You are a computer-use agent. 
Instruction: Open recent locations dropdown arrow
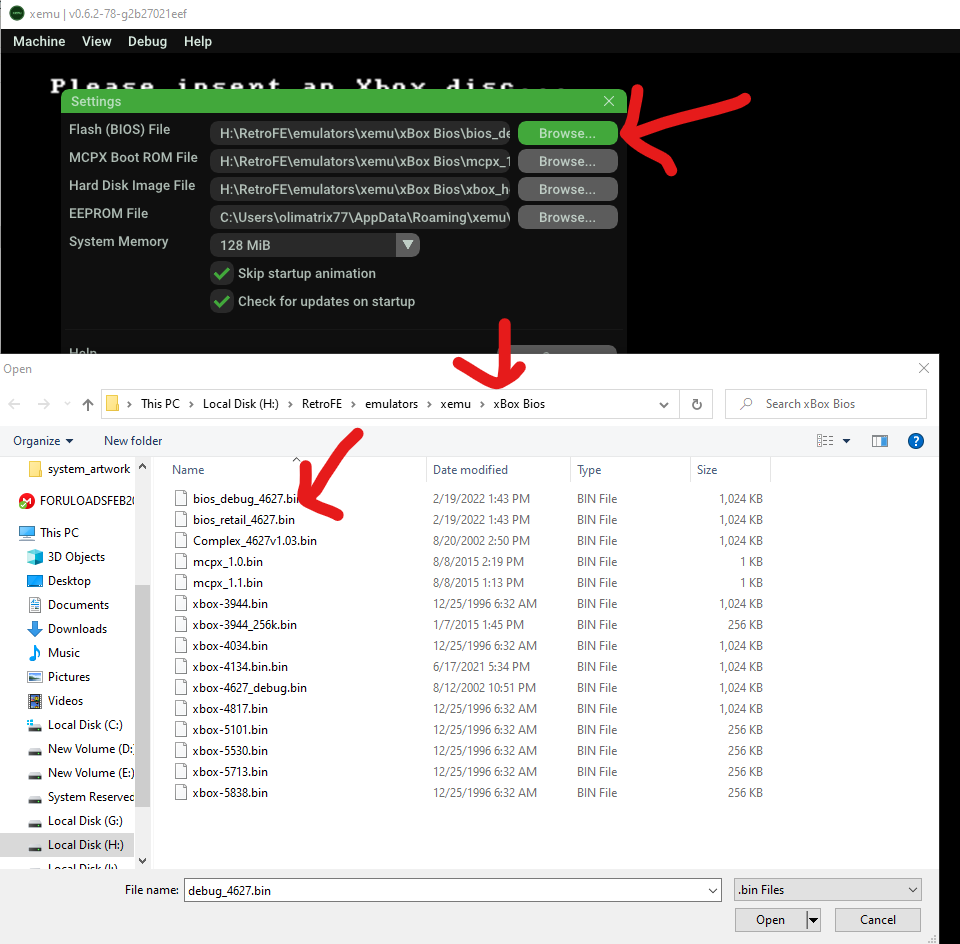67,404
